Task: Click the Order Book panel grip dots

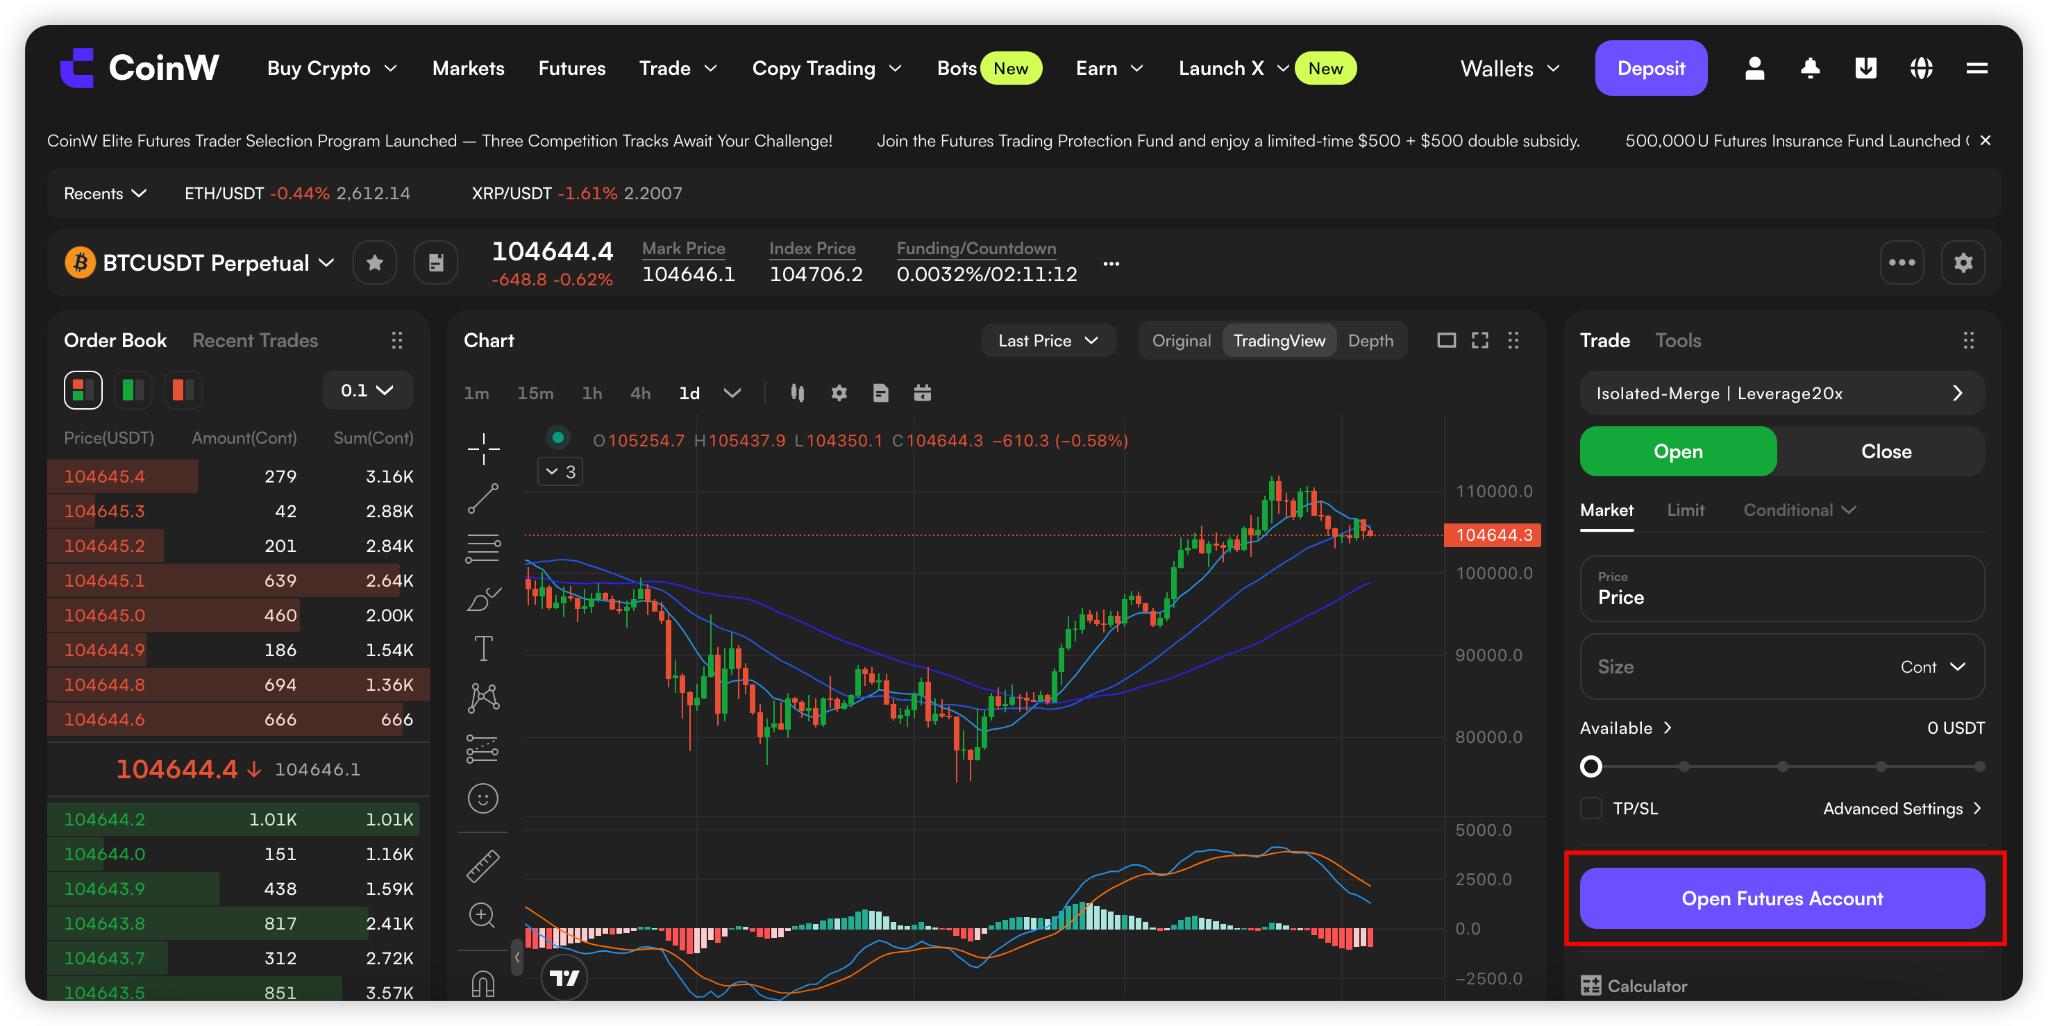Action: tap(397, 341)
